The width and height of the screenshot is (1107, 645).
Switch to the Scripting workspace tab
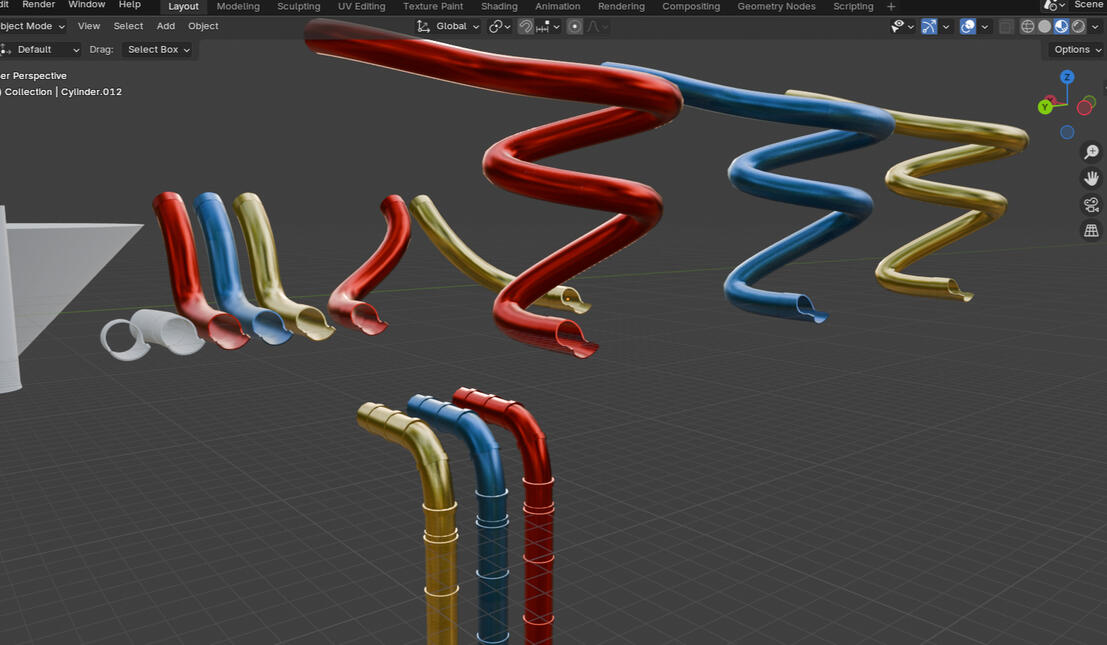854,6
